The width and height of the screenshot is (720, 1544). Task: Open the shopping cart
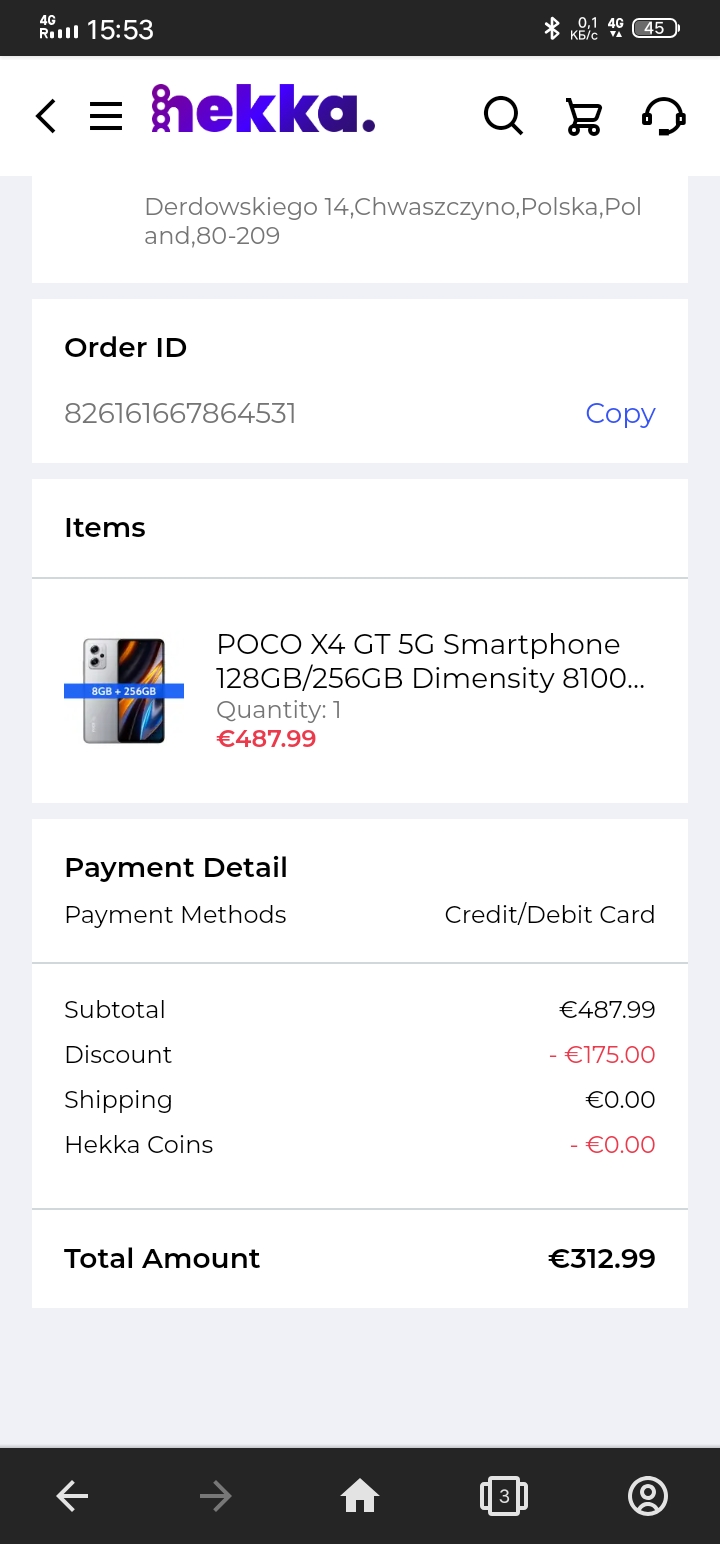coord(583,116)
